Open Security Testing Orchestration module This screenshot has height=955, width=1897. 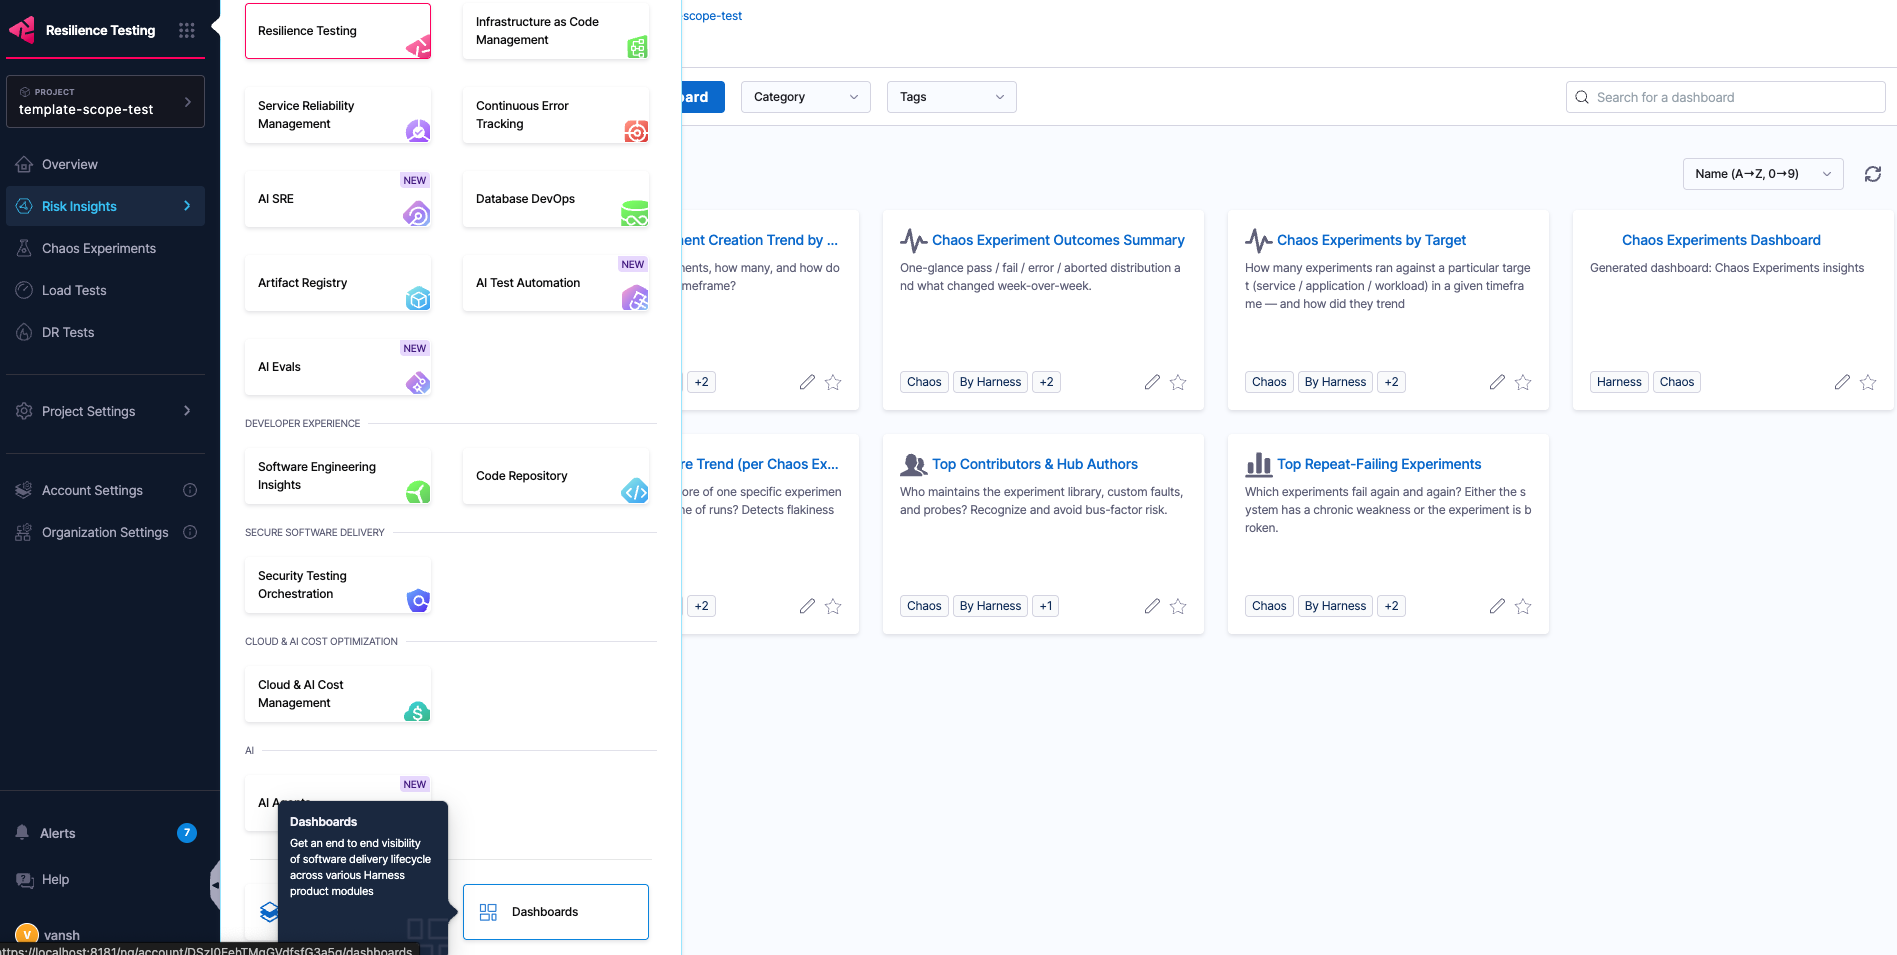click(338, 585)
